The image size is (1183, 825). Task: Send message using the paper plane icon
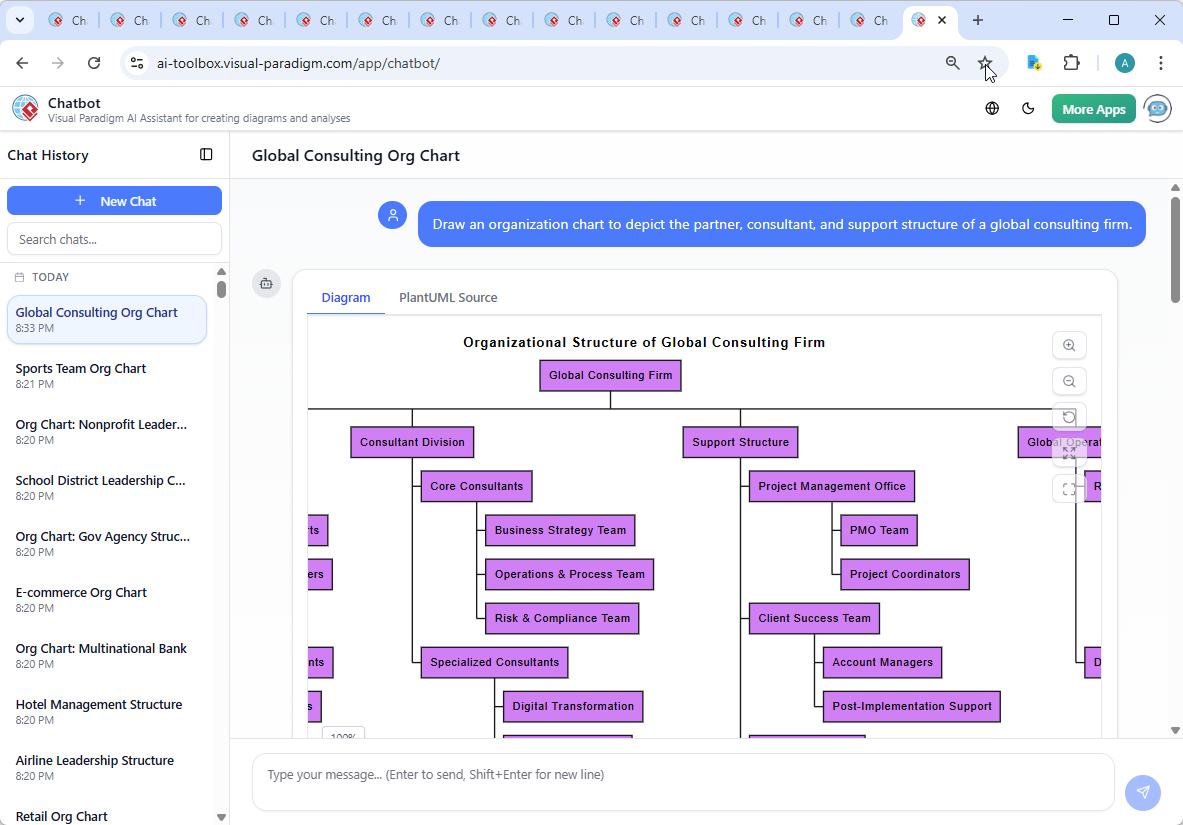click(1143, 792)
